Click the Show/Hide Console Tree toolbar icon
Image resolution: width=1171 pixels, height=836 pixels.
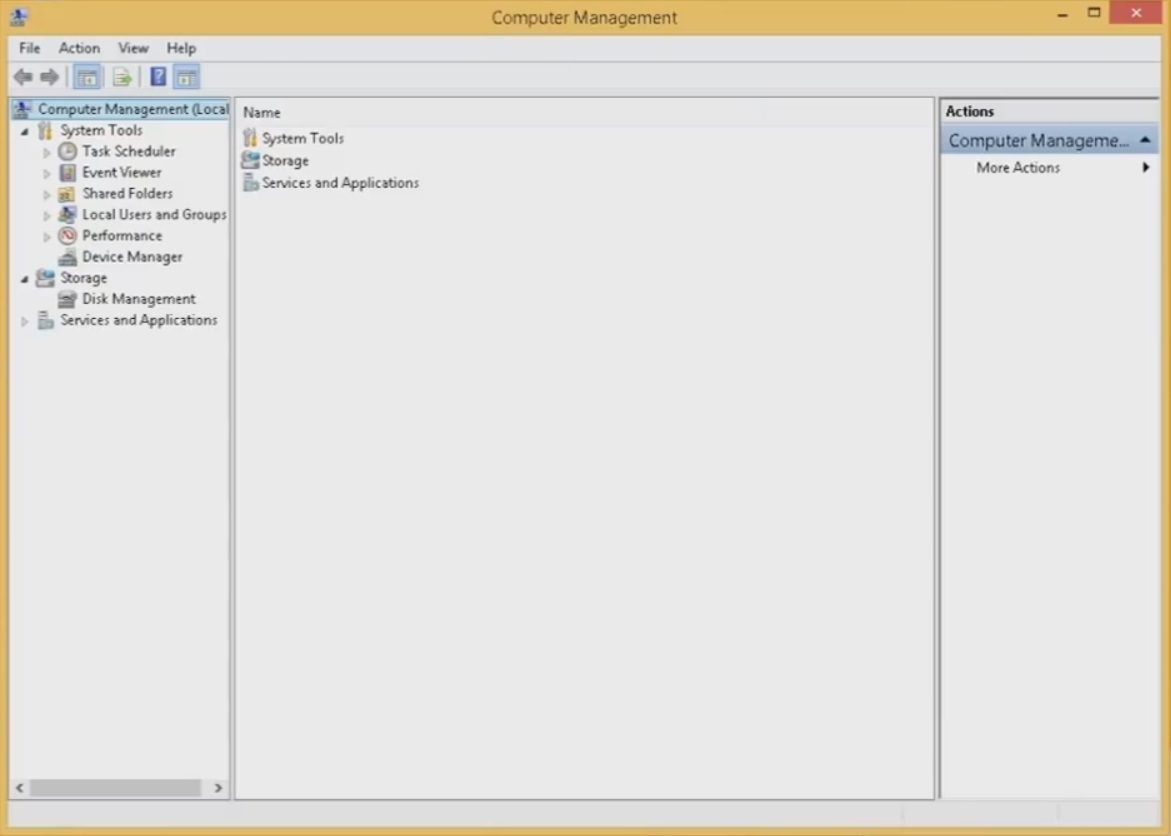pos(88,77)
